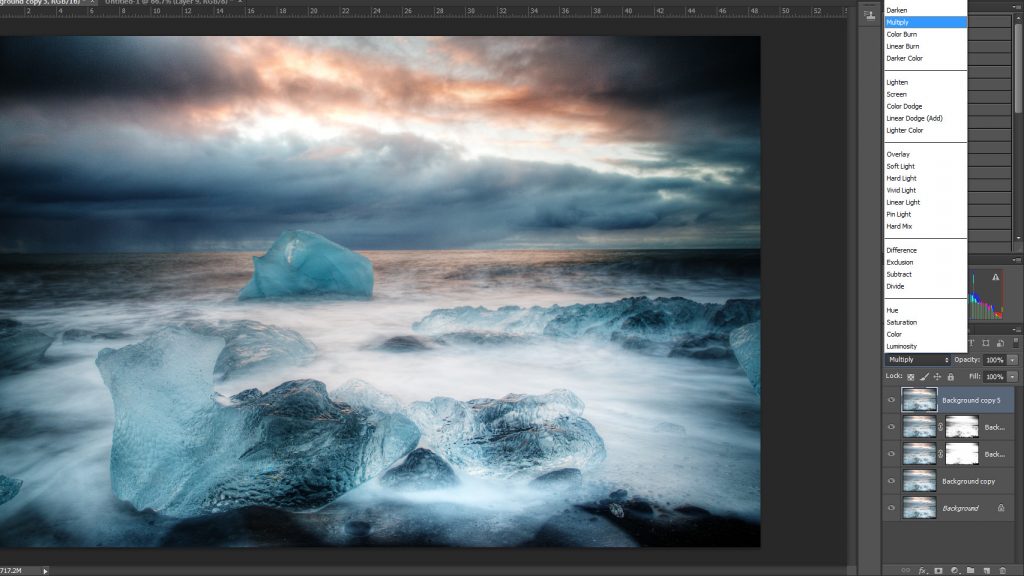Lock all with the padlock icon
The height and width of the screenshot is (576, 1024).
coord(951,377)
